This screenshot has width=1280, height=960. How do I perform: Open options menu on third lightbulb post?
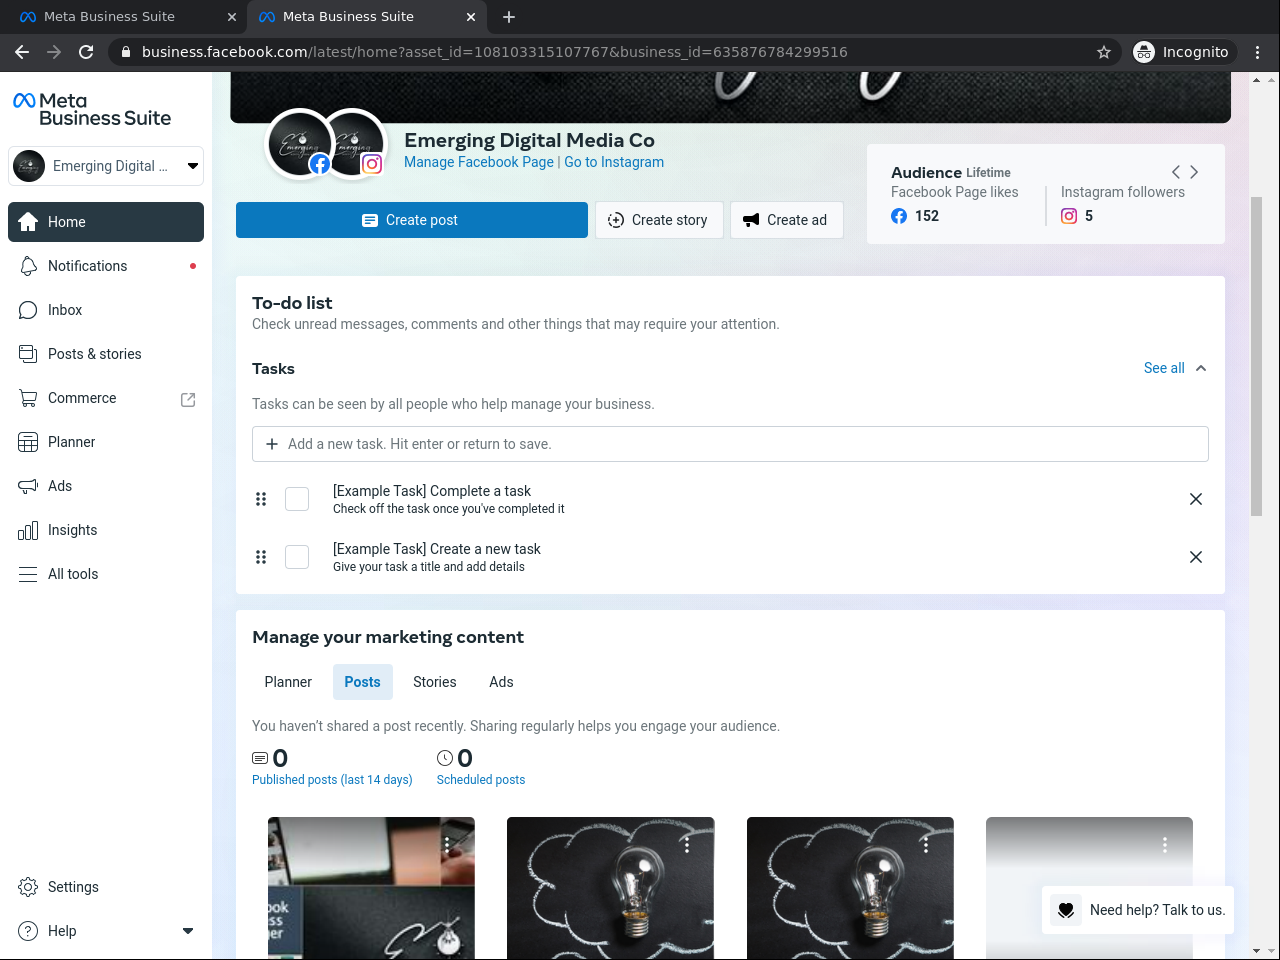coord(926,845)
